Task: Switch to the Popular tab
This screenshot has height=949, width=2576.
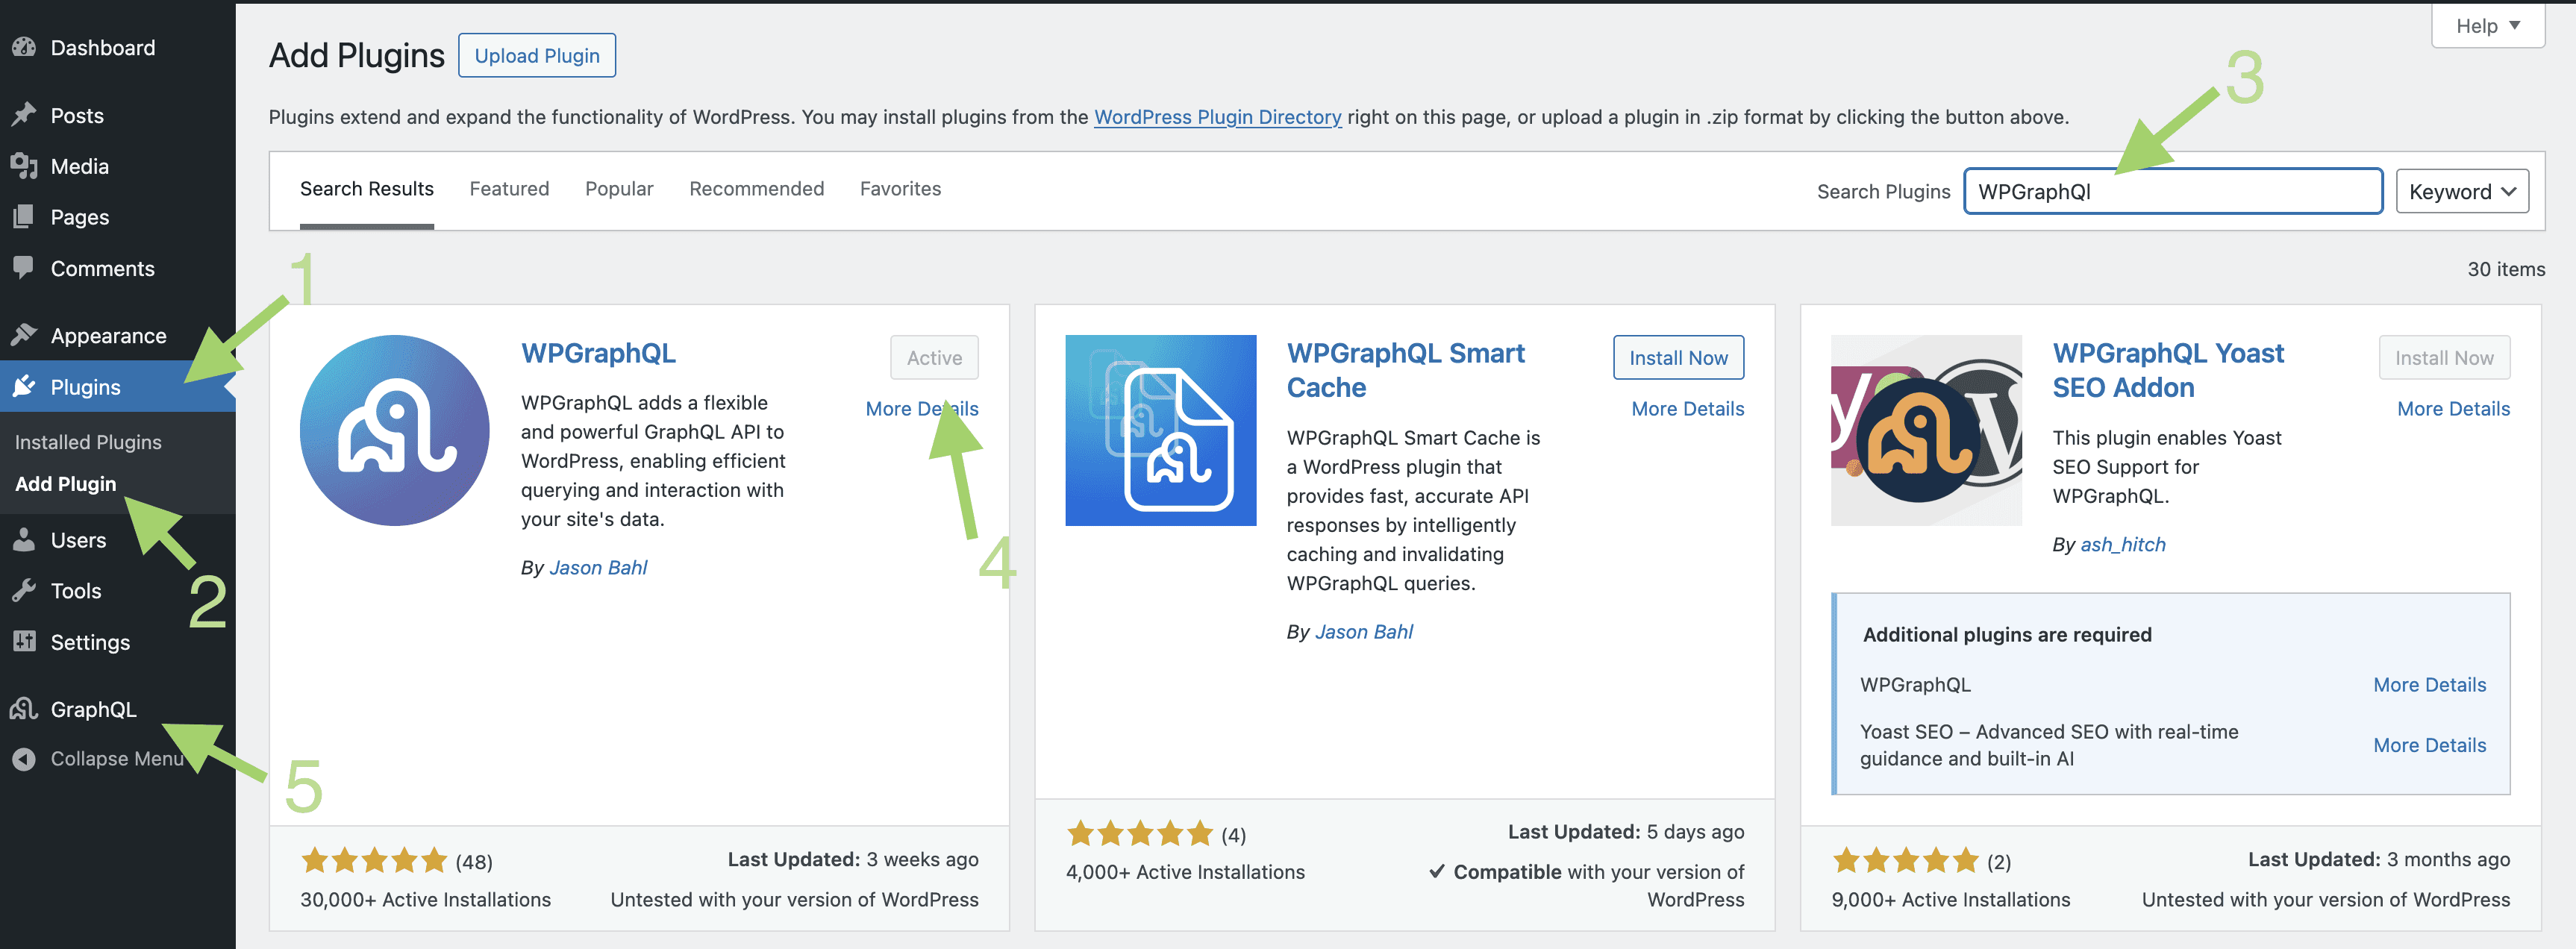Action: (619, 189)
